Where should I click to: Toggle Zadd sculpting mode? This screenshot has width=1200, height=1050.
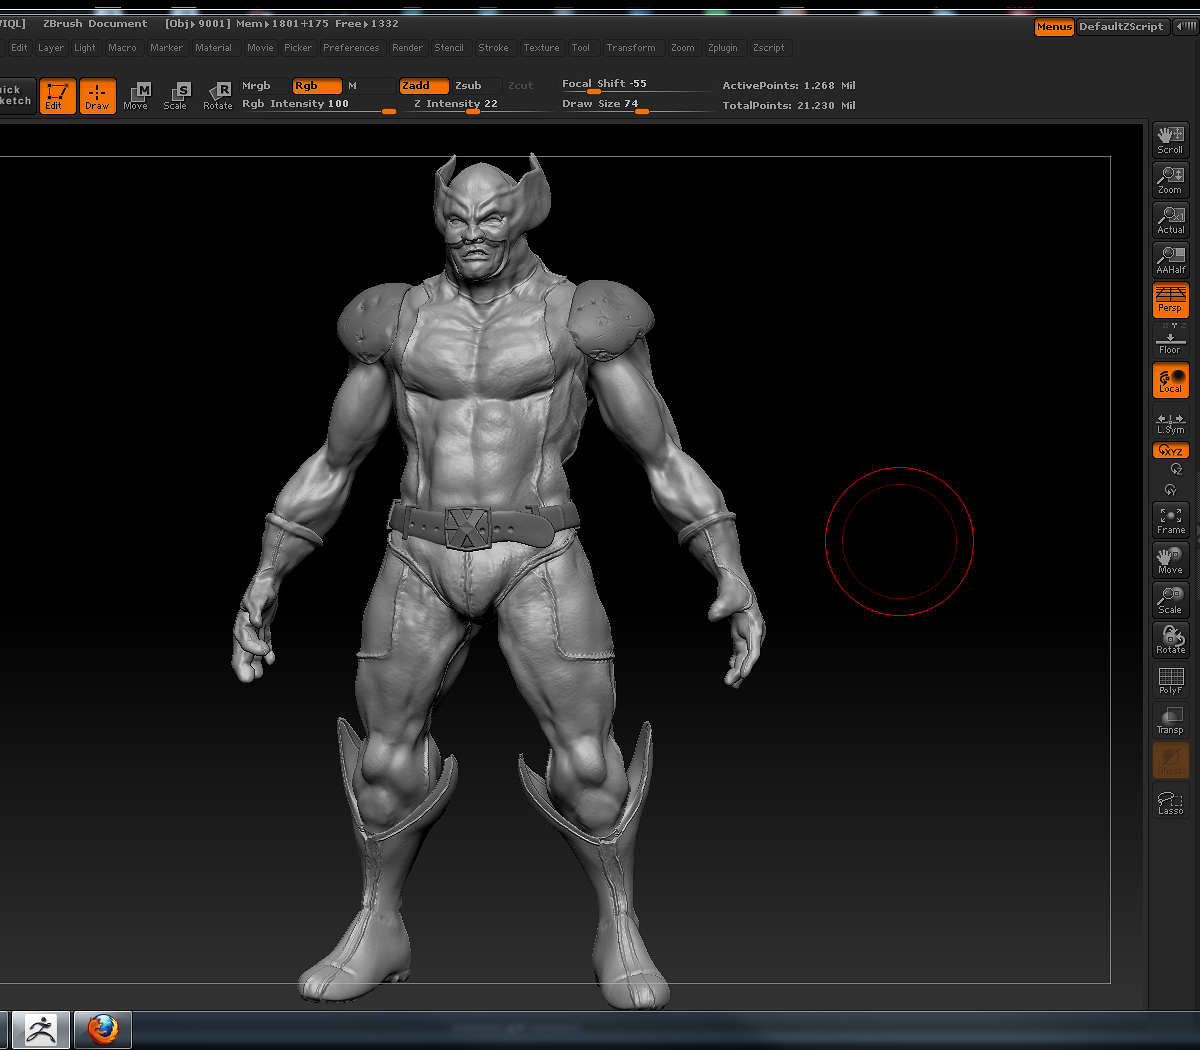point(424,86)
